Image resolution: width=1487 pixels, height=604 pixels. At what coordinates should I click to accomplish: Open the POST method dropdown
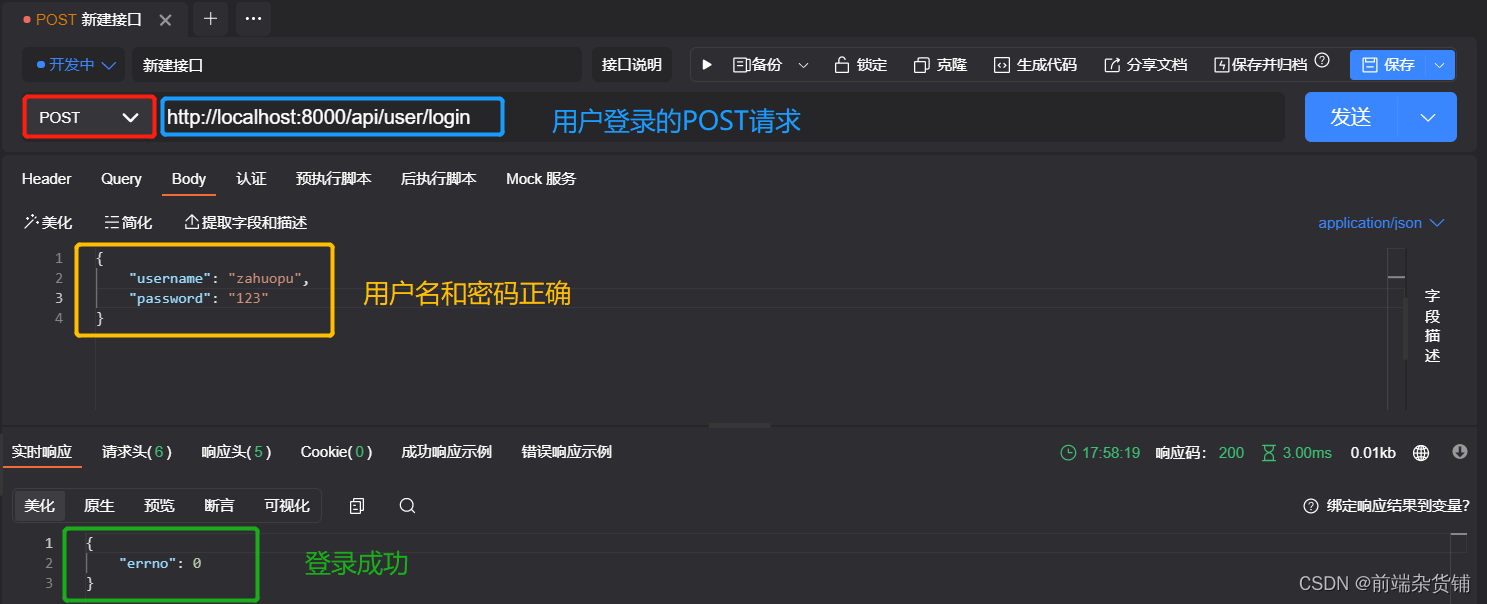(88, 117)
